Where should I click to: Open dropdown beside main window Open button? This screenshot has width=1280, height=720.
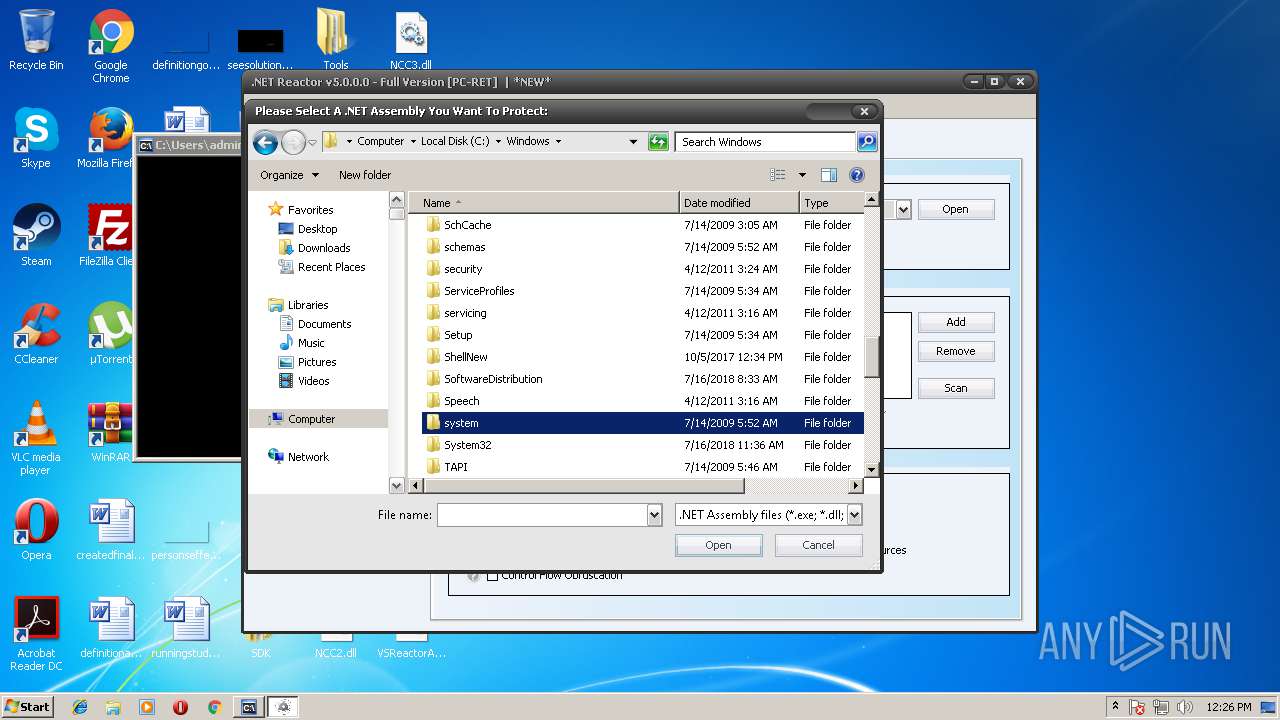tap(903, 209)
